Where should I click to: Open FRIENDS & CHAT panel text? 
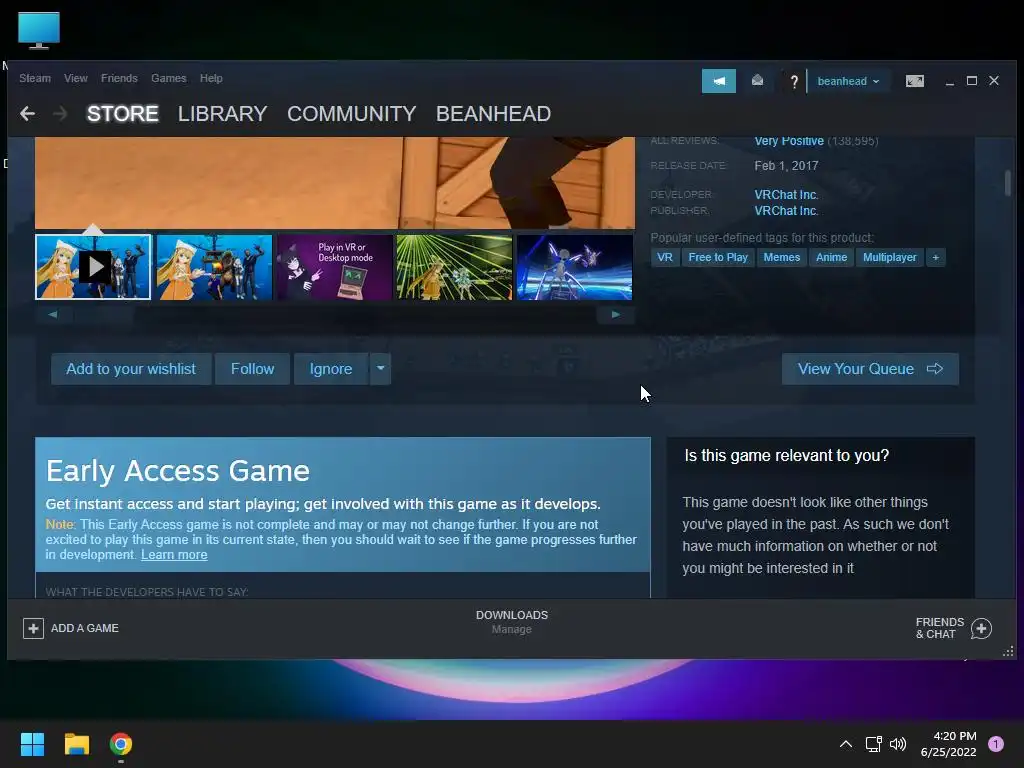[940, 628]
